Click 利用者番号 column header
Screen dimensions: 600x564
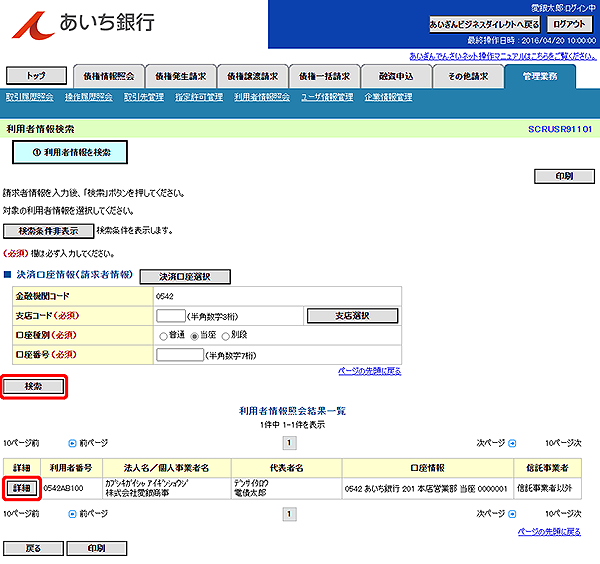tap(71, 468)
